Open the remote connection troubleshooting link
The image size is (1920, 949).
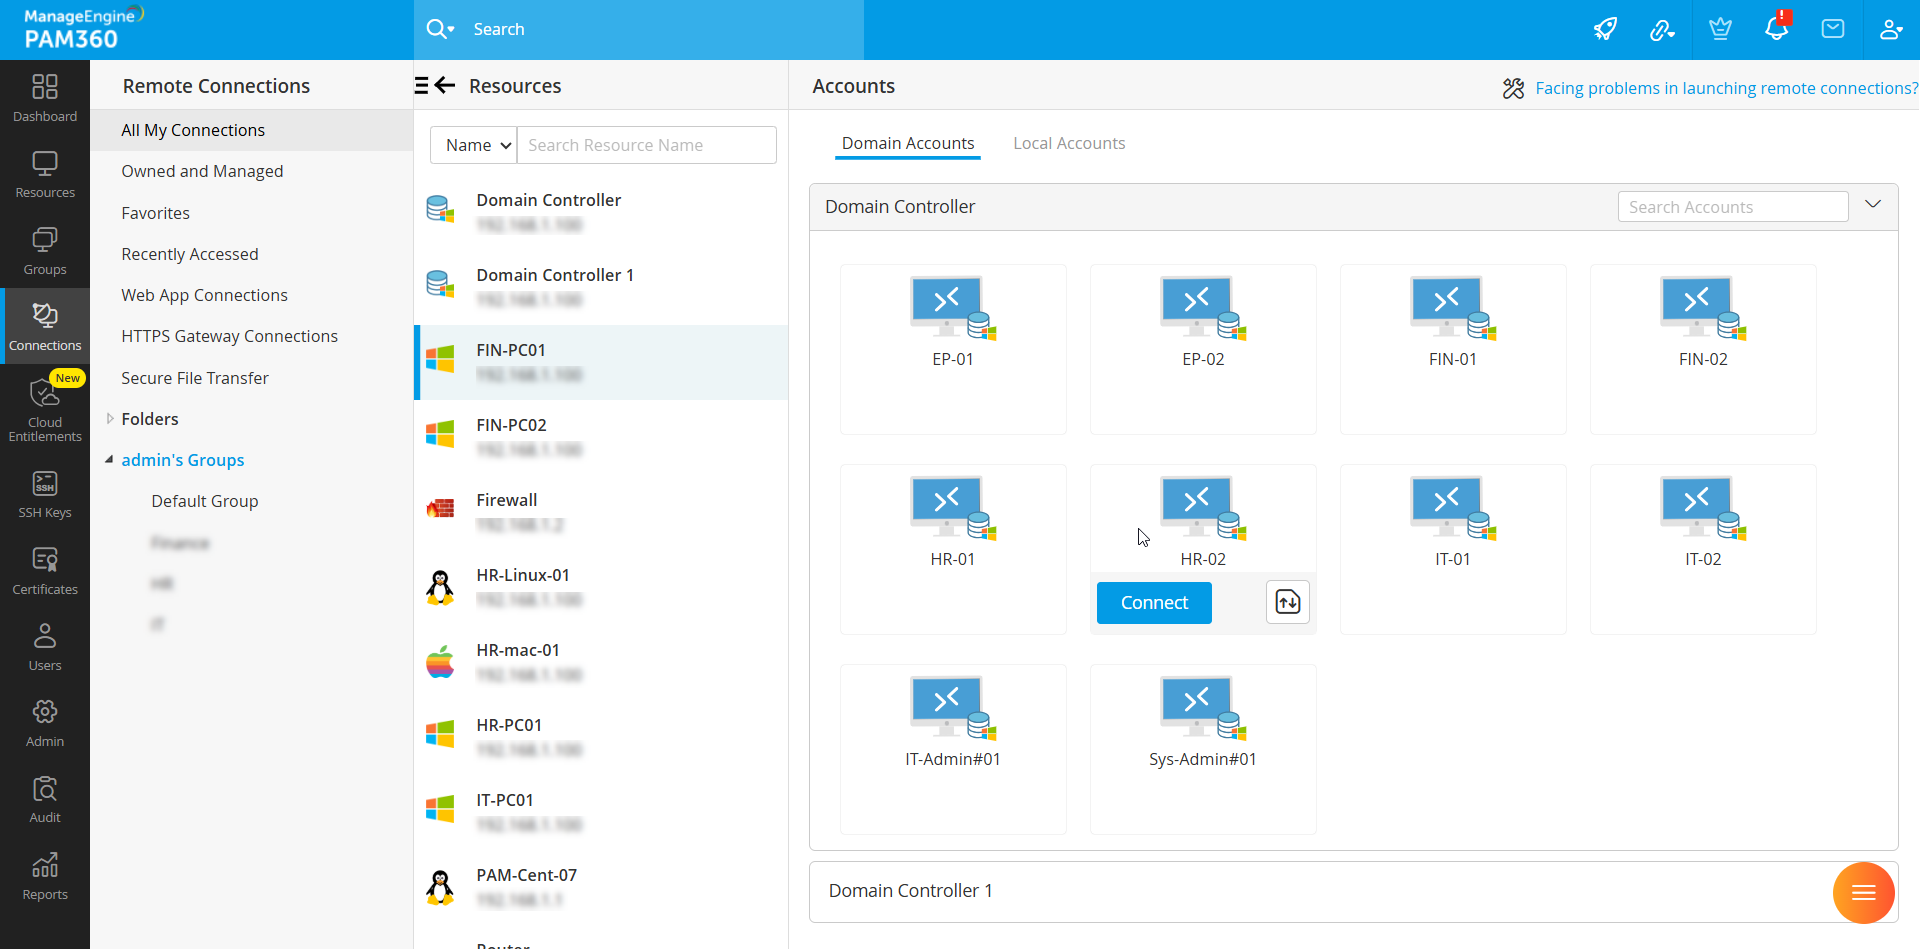(x=1726, y=88)
